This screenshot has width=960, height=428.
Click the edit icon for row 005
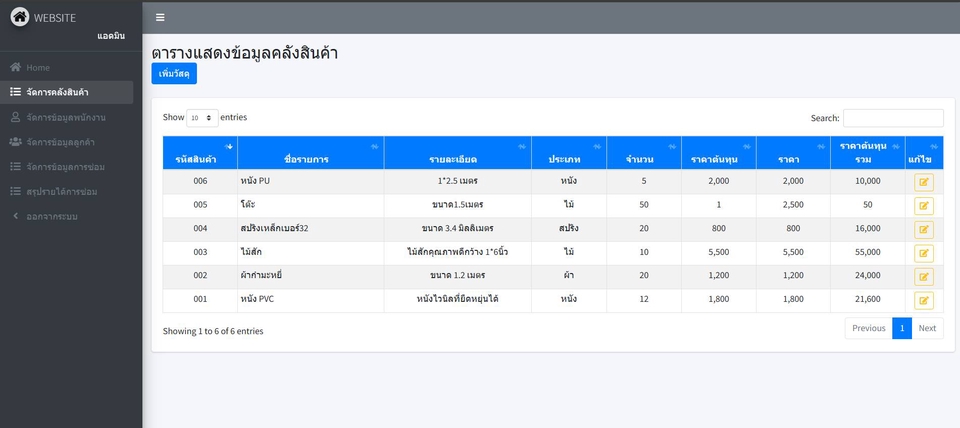924,206
